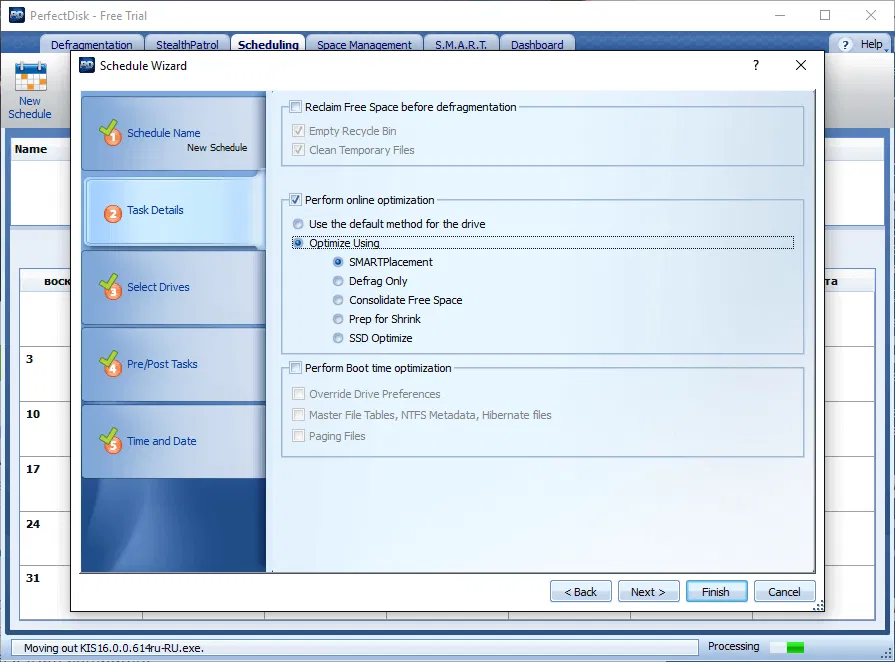
Task: Click the Processing progress indicator
Action: 787,647
